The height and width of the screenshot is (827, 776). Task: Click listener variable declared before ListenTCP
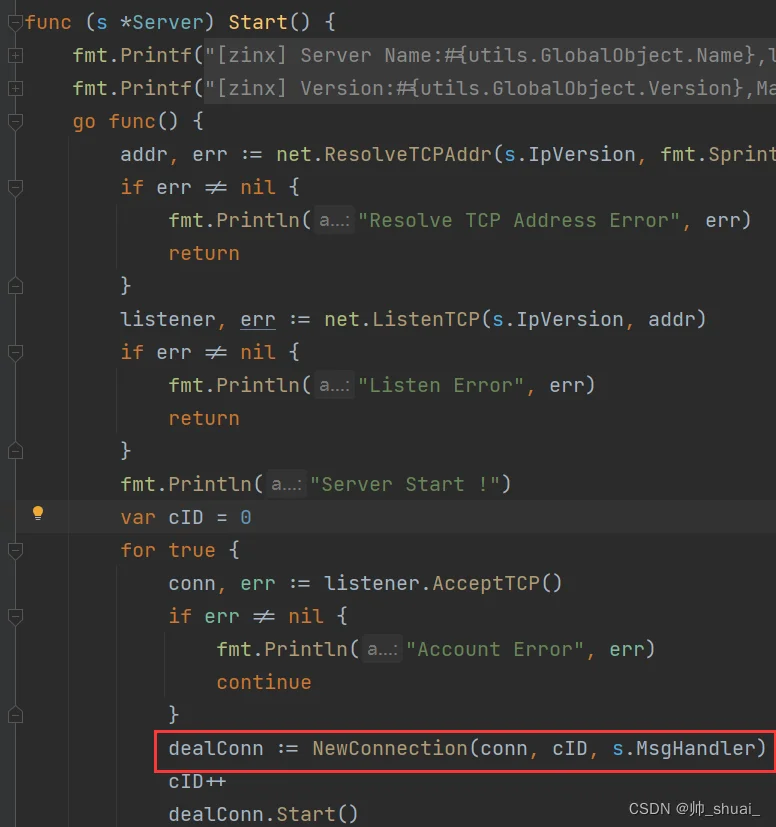pyautogui.click(x=168, y=320)
